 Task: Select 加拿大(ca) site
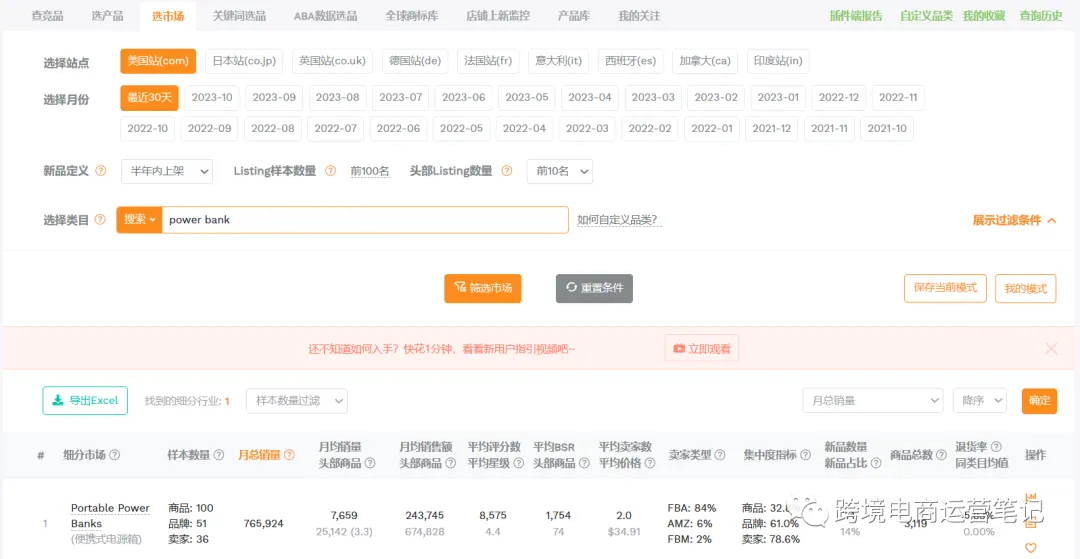tap(705, 61)
